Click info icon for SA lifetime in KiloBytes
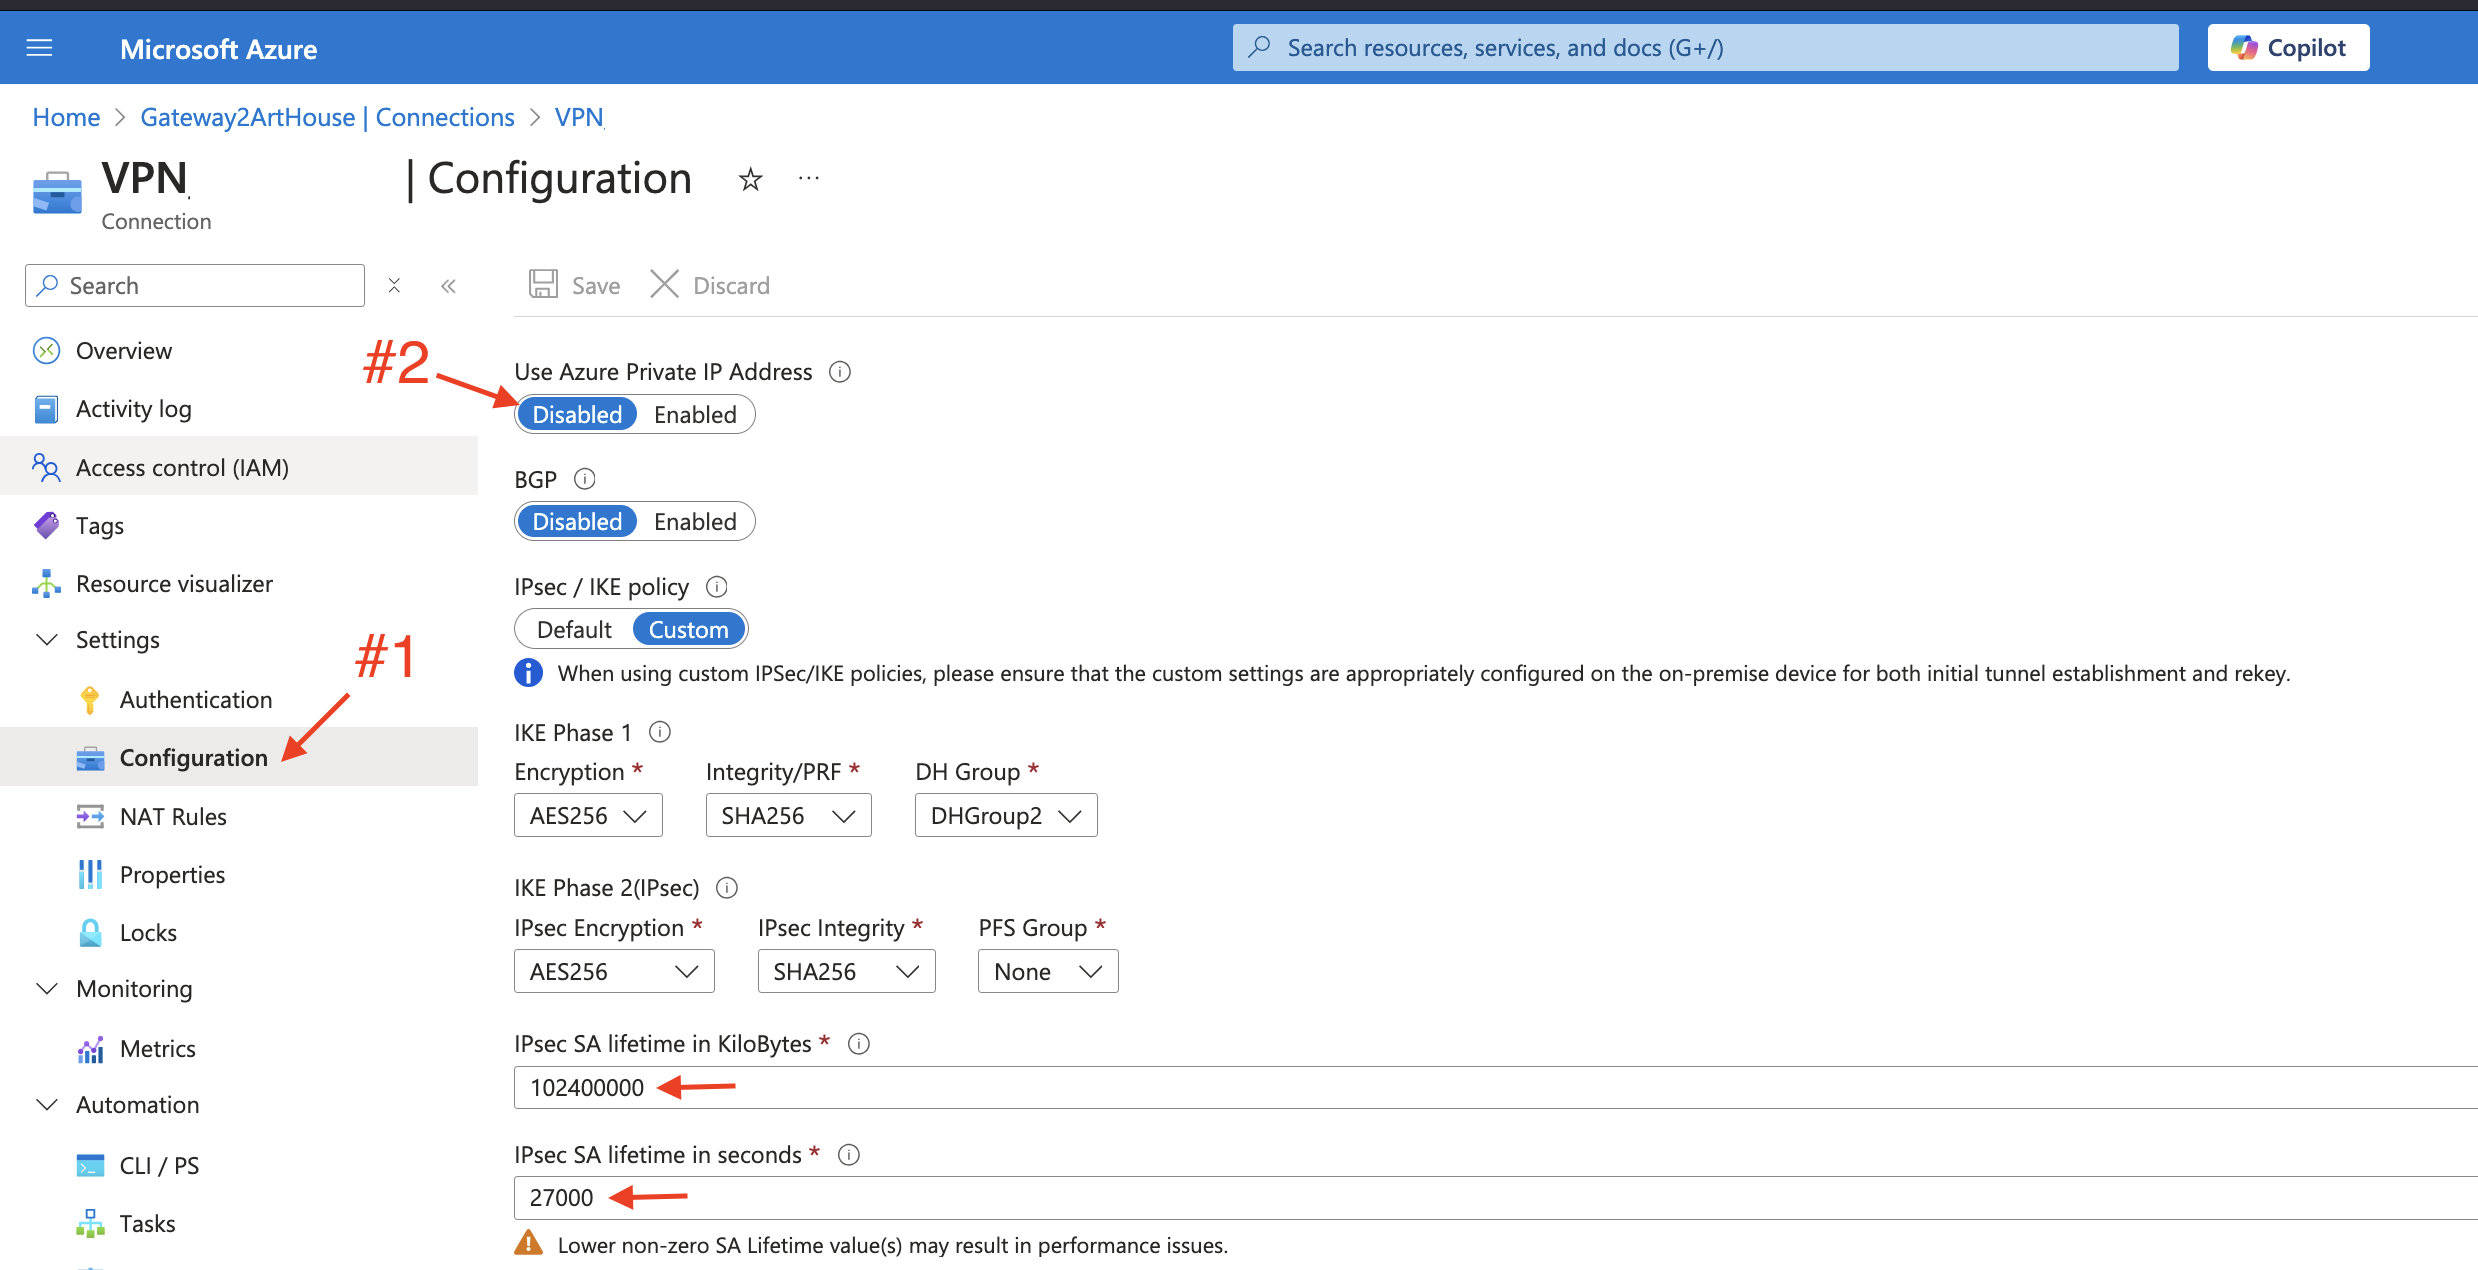2478x1270 pixels. coord(859,1044)
